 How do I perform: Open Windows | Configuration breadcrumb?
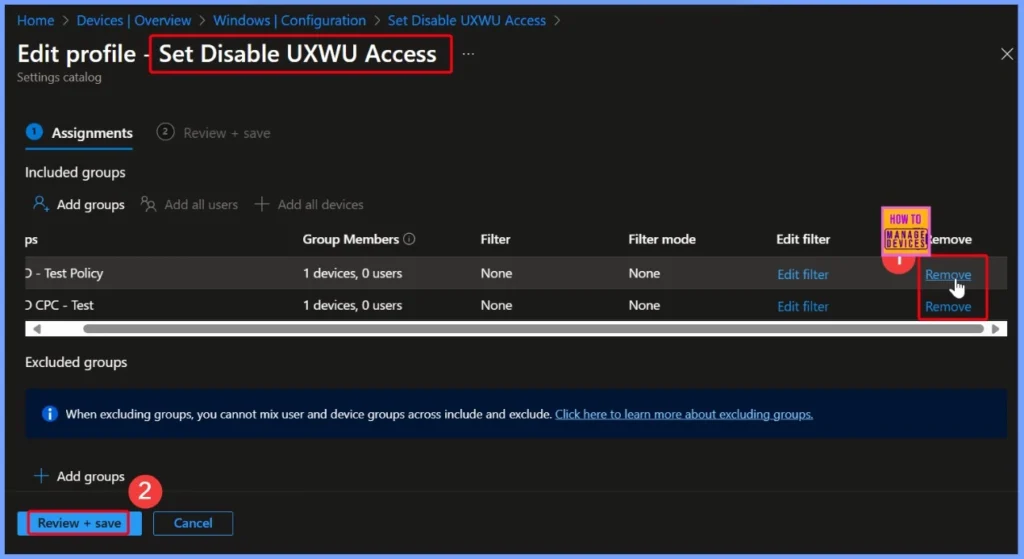coord(289,20)
